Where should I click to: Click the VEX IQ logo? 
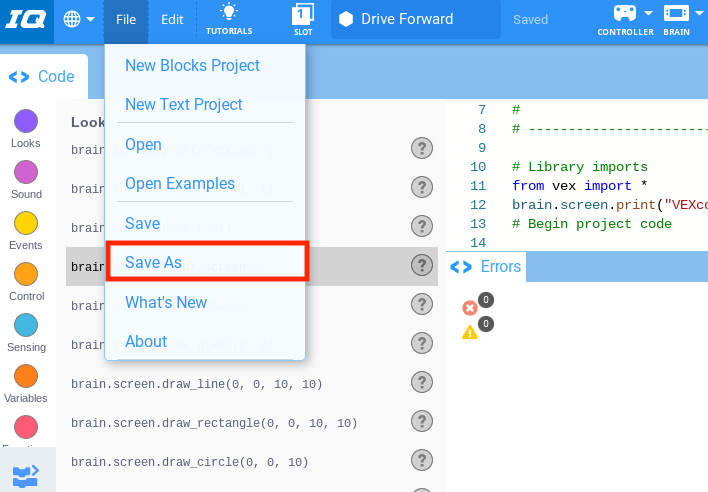(25, 19)
